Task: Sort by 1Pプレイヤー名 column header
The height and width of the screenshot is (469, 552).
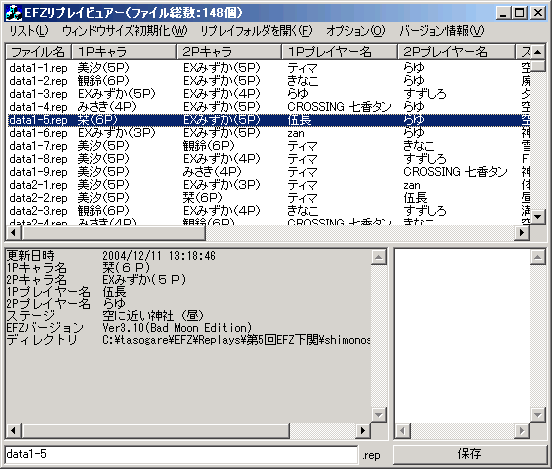Action: pyautogui.click(x=339, y=52)
